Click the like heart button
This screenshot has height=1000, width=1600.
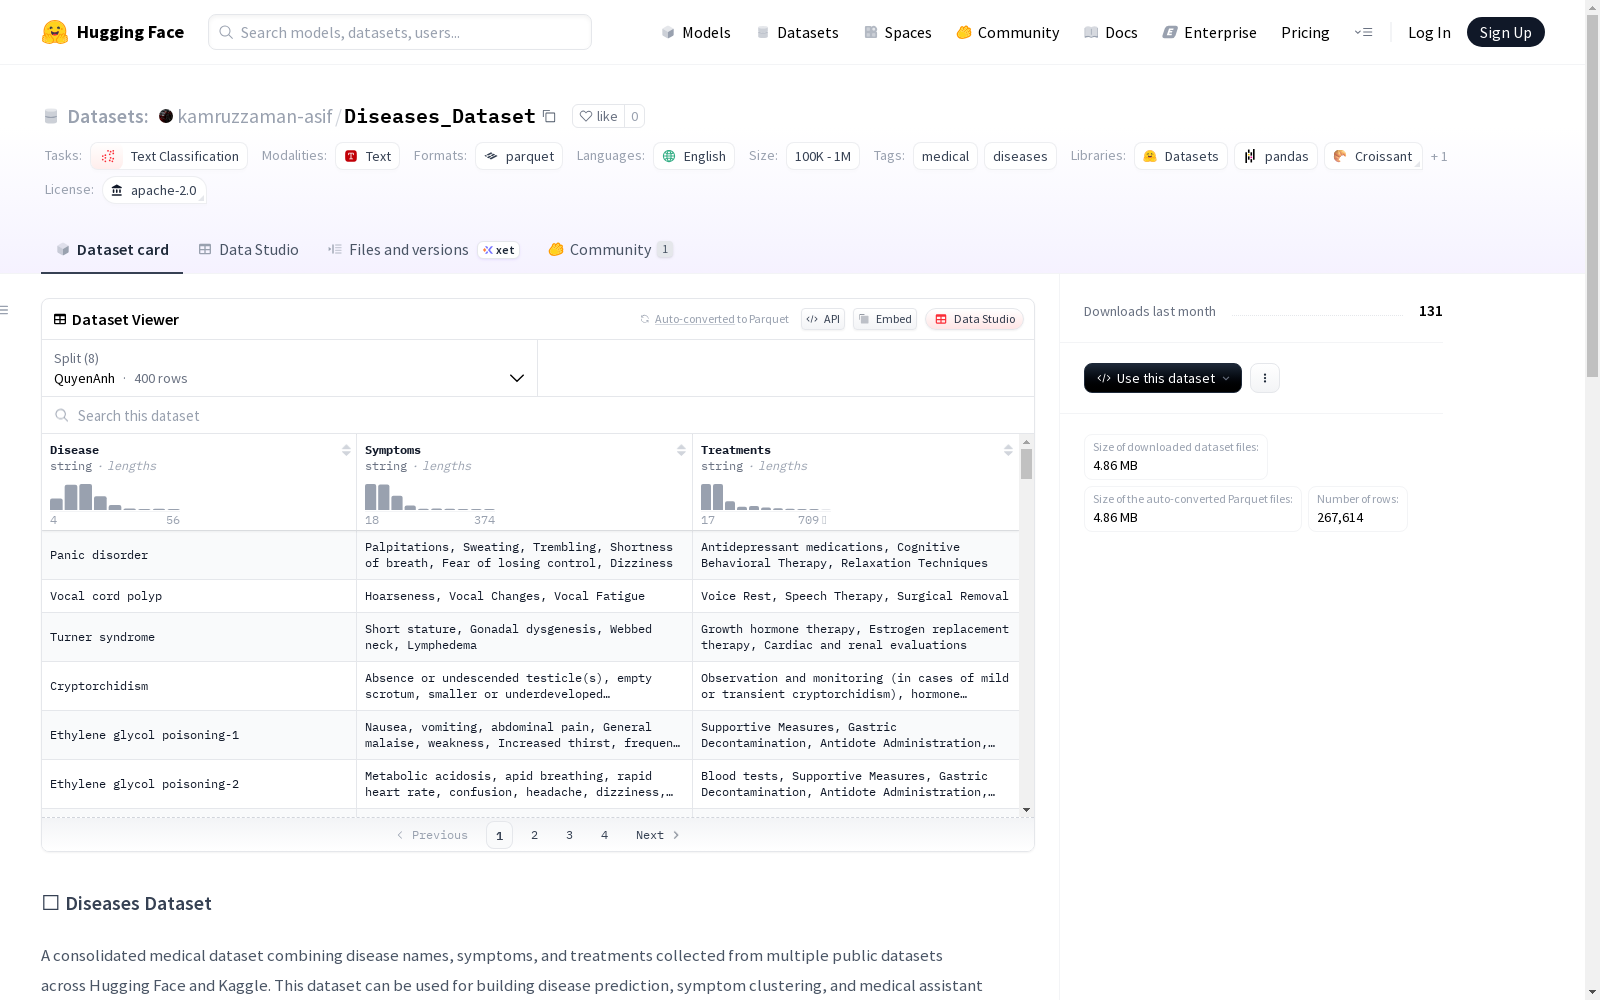pyautogui.click(x=598, y=116)
